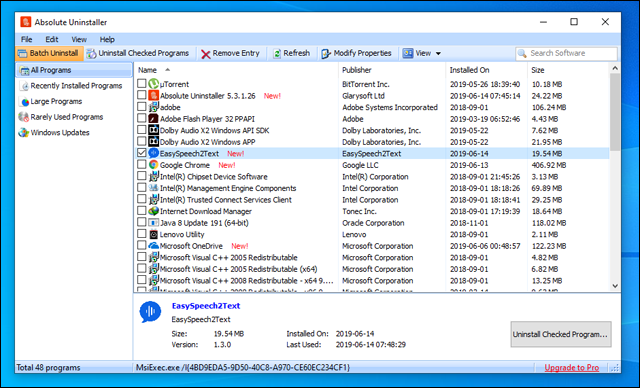Click the Oracle Corporation publisher cell

[373, 223]
